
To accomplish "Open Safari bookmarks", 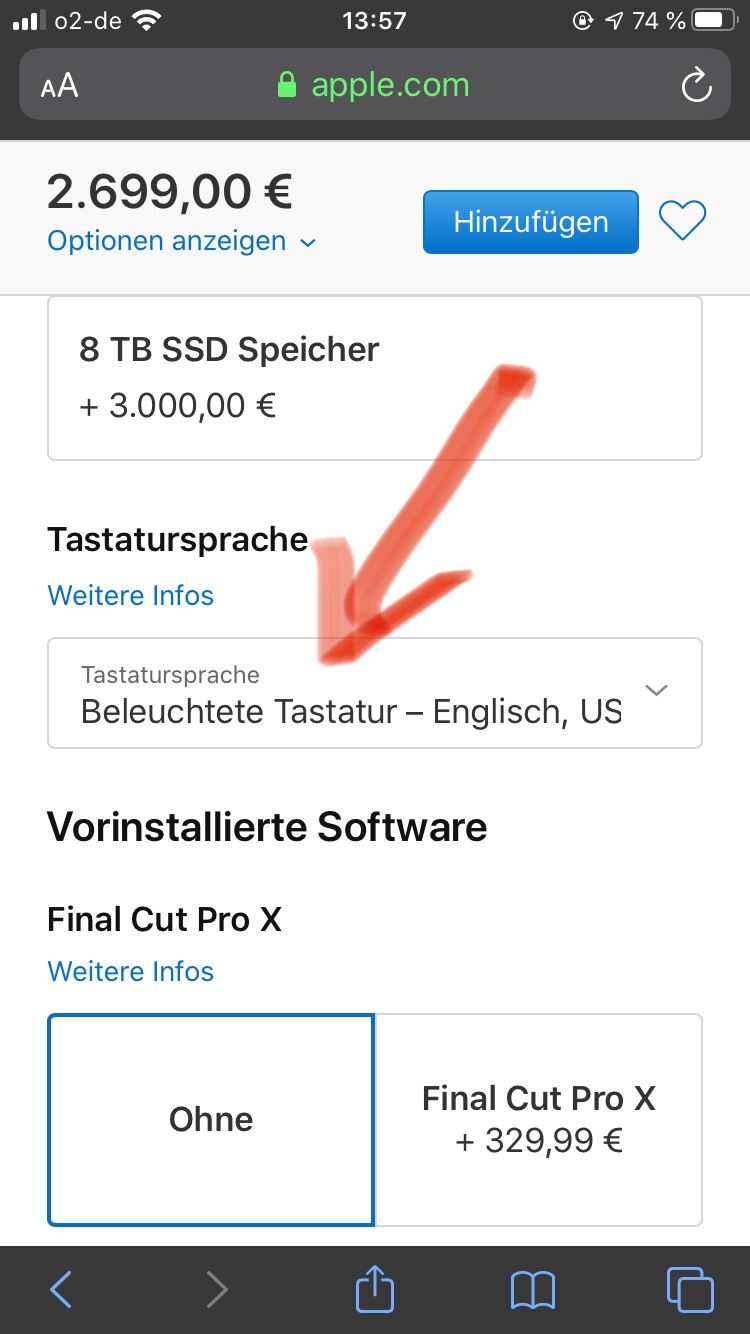I will pos(532,1289).
